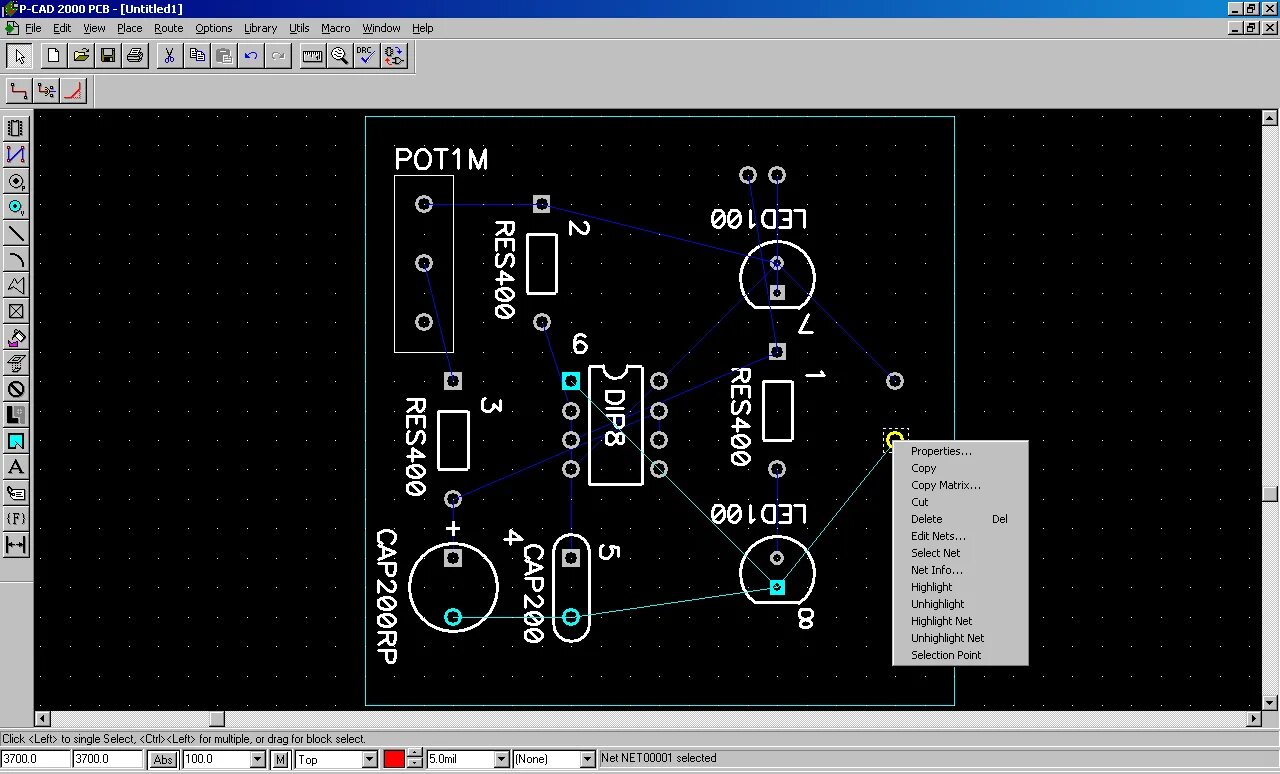The image size is (1280, 774).
Task: Open the Place menu
Action: point(130,28)
